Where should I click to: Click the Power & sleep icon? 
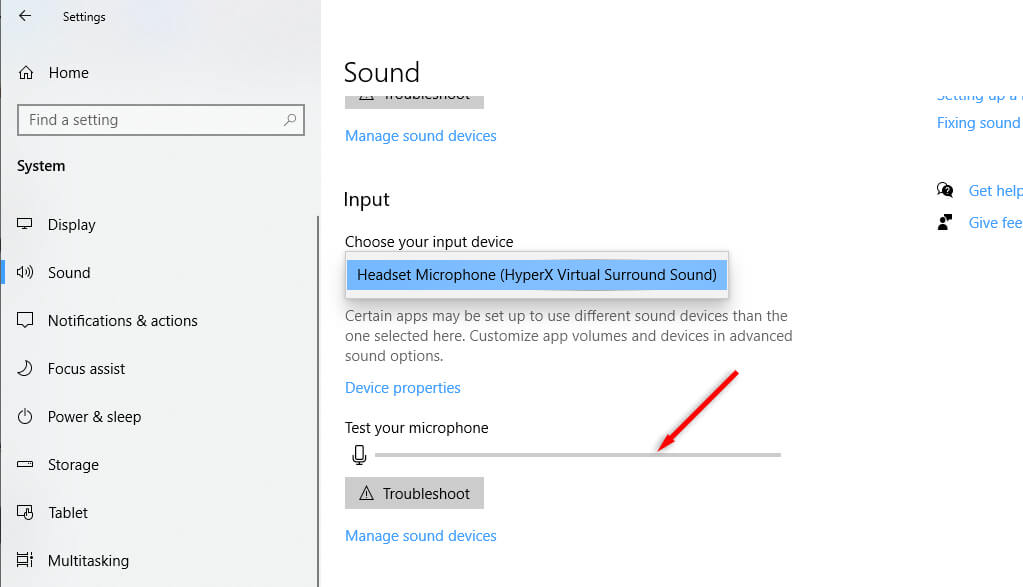pyautogui.click(x=26, y=417)
